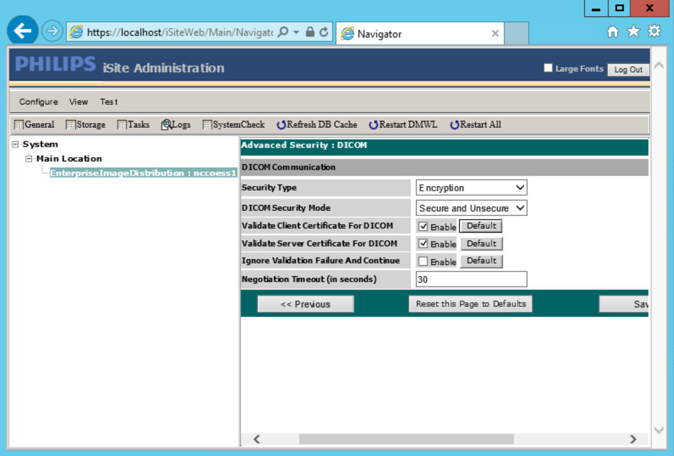Click the lock security icon in address bar
674x456 pixels.
(310, 32)
